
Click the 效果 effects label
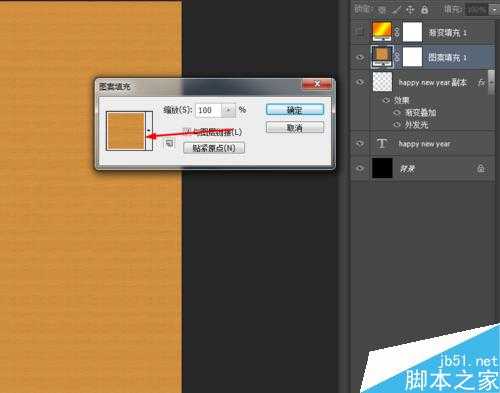coord(401,100)
